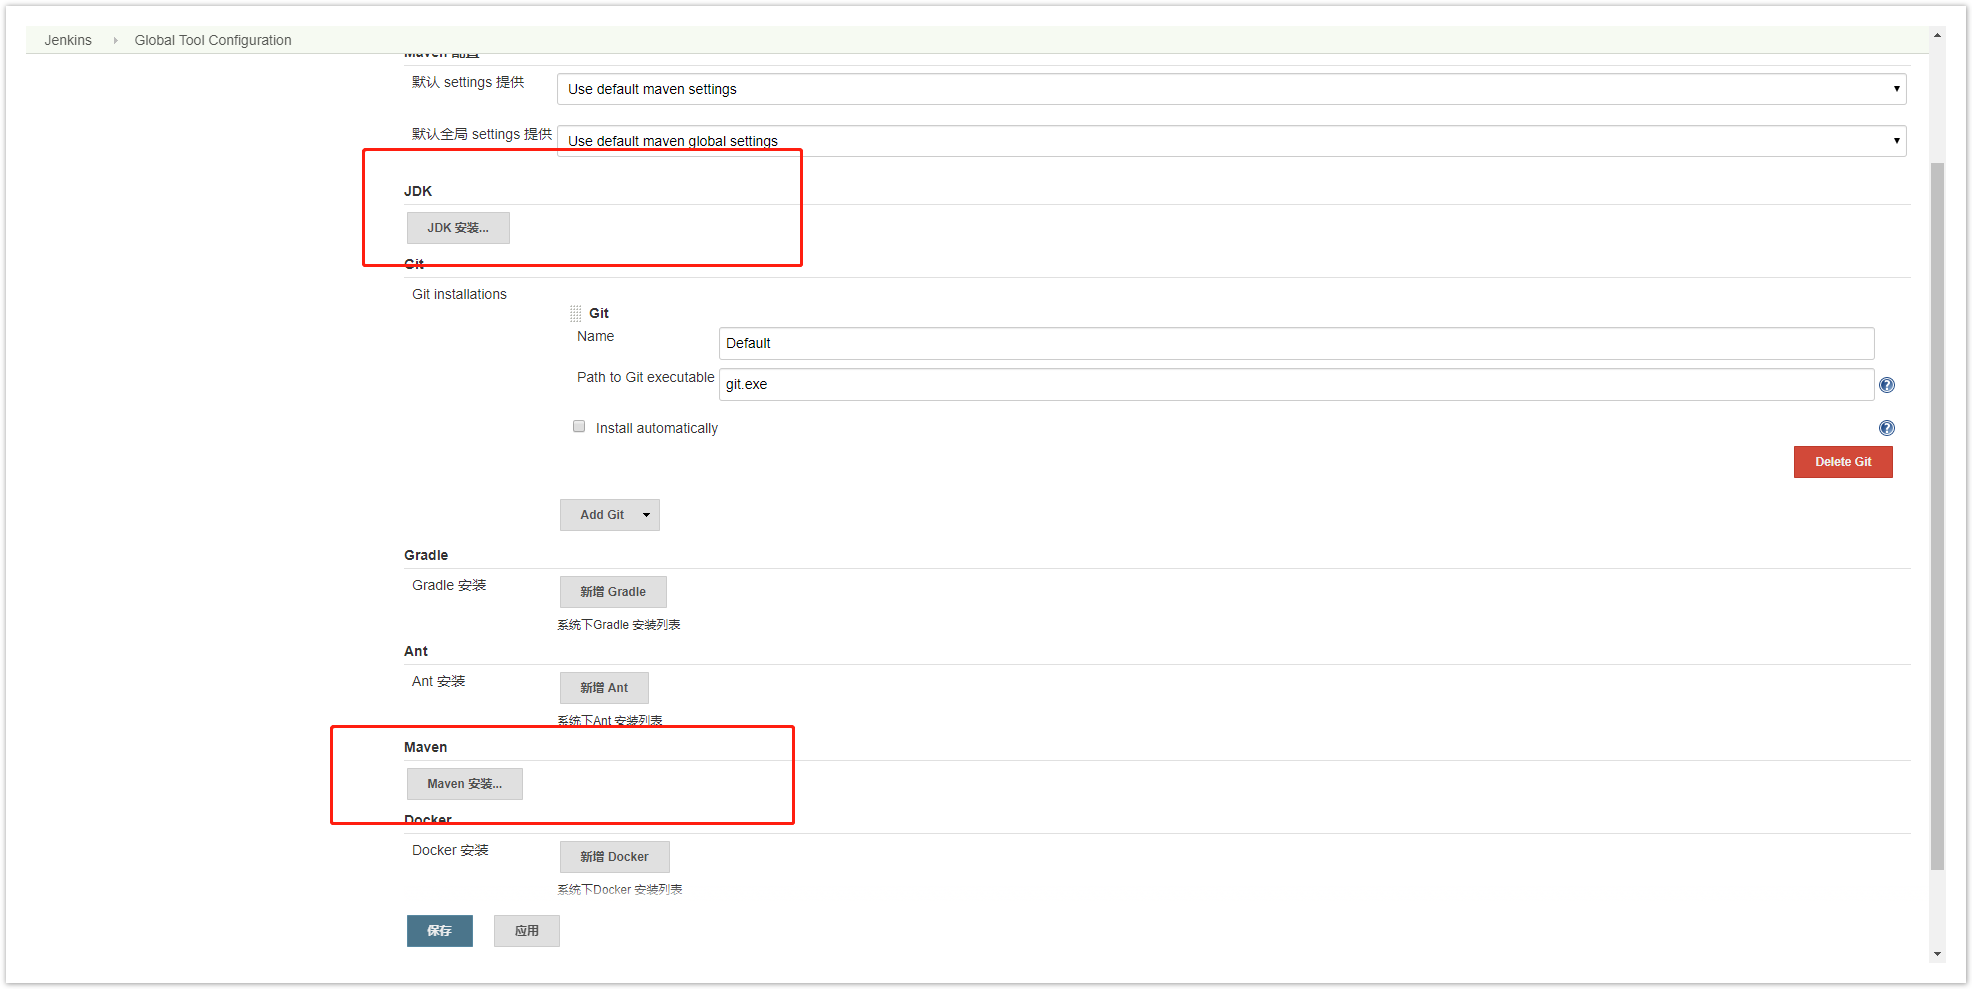
Task: Click the Gradle section heading
Action: point(426,555)
